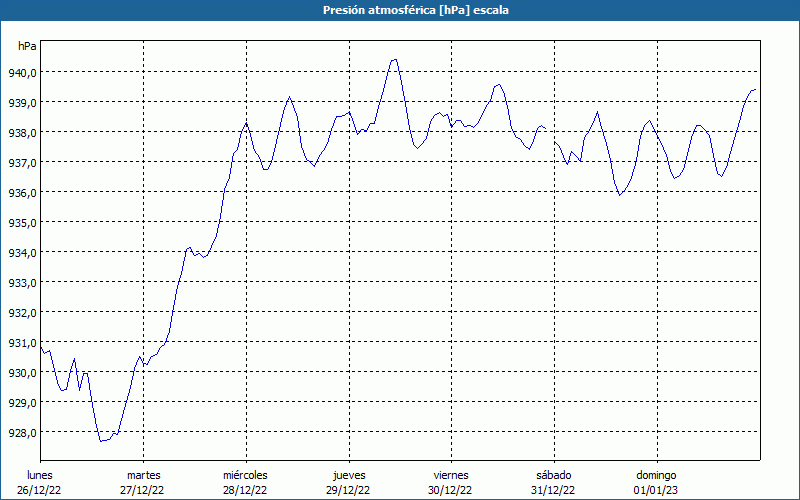Select the 'hPa' unit label
800x500 pixels.
click(27, 46)
